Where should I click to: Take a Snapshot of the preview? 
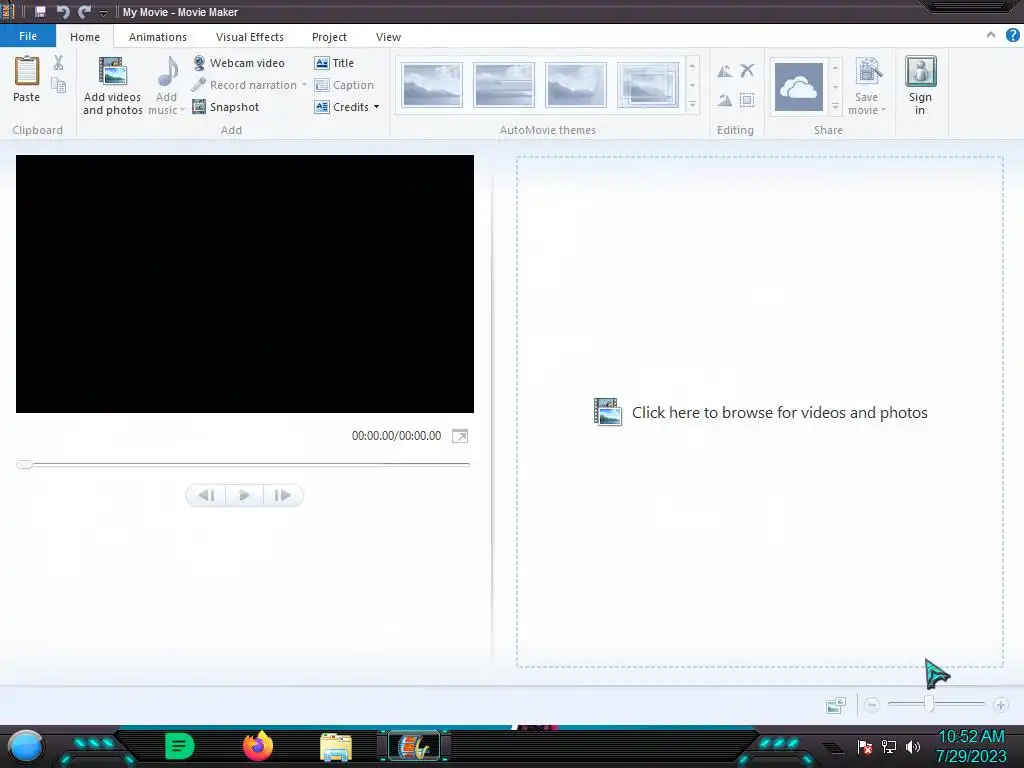pyautogui.click(x=226, y=107)
